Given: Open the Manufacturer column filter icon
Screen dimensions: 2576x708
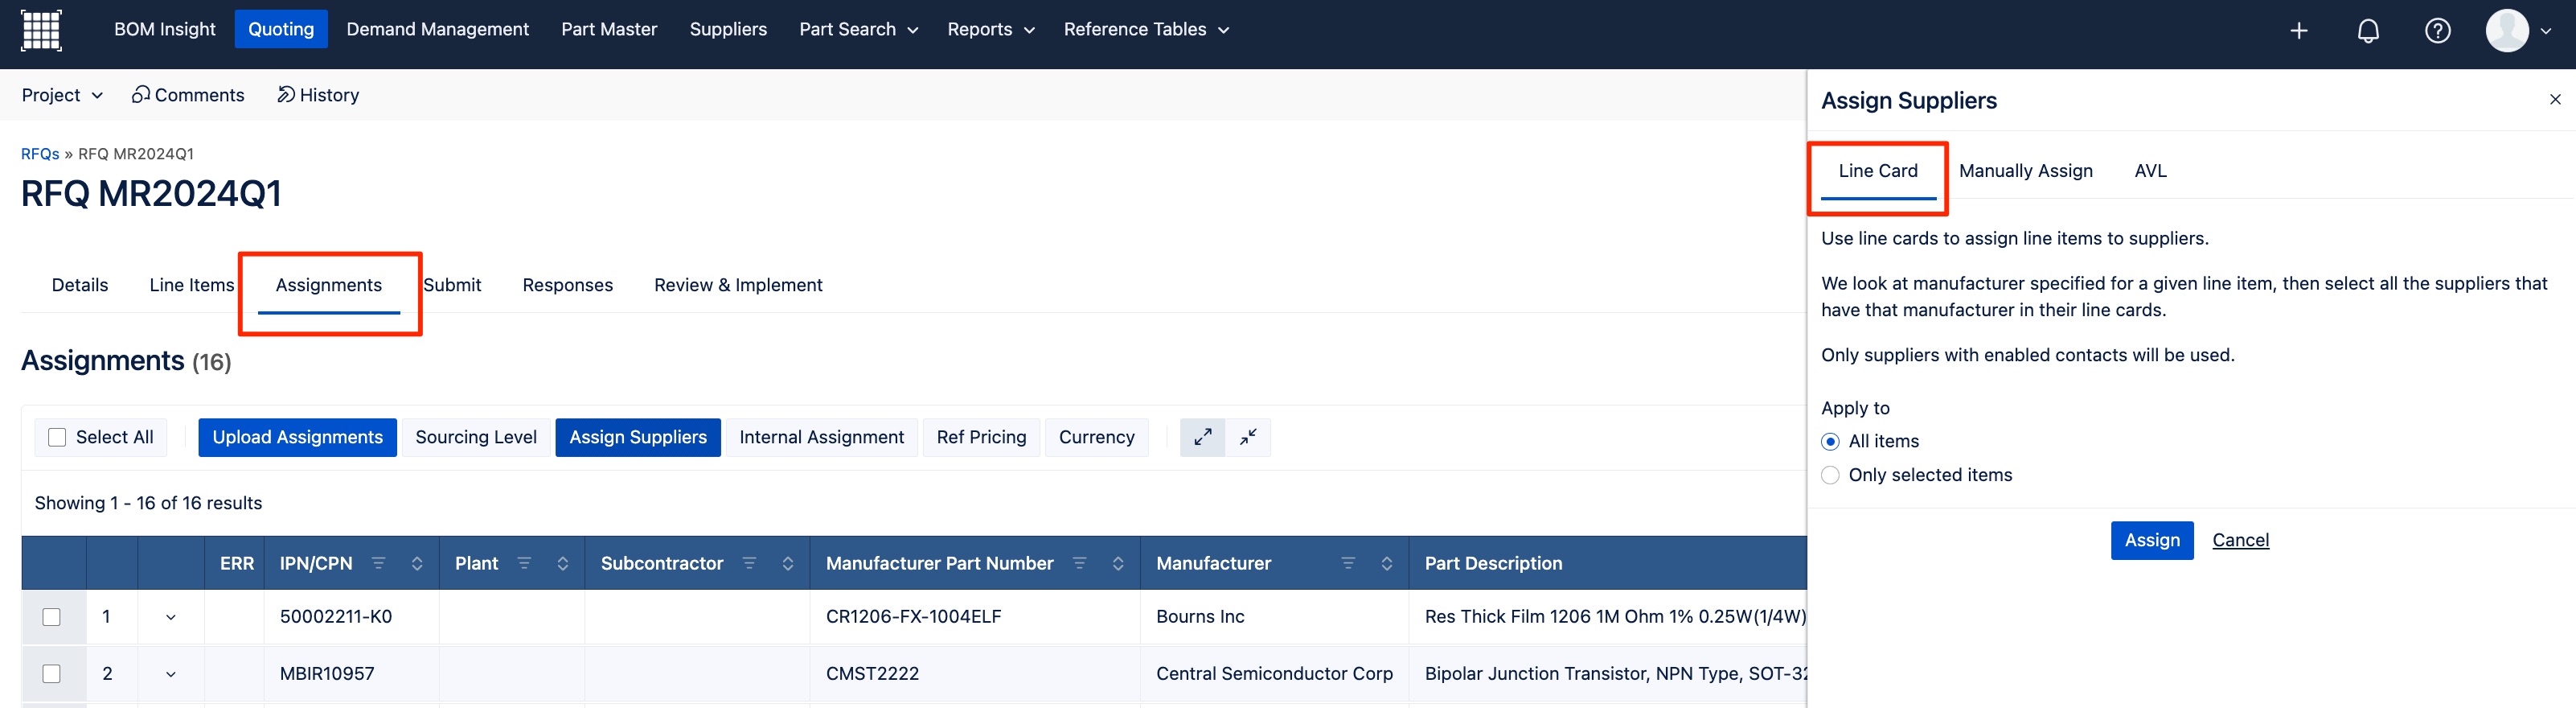Looking at the screenshot, I should (1348, 563).
